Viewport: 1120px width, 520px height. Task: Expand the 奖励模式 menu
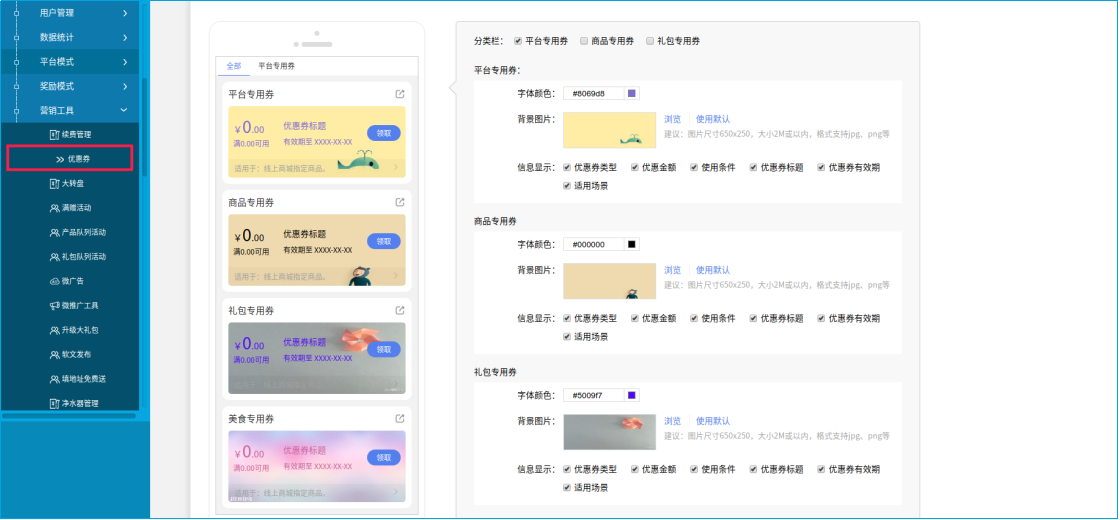(70, 86)
